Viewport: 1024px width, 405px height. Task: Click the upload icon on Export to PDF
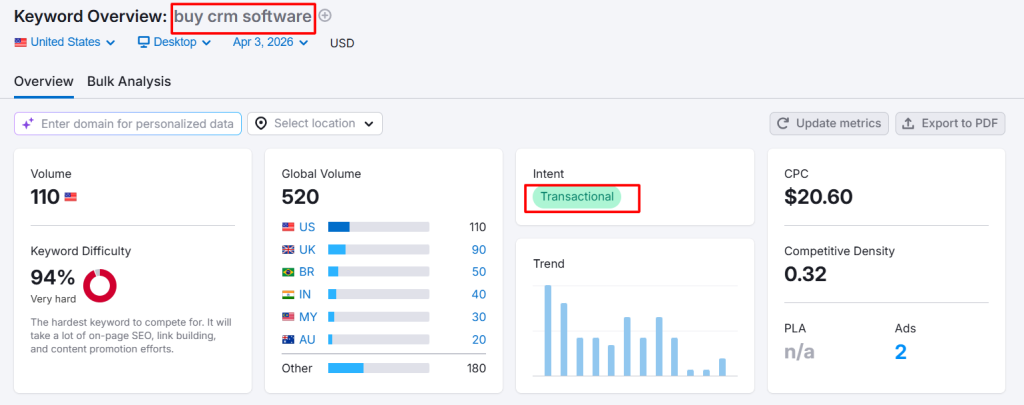pyautogui.click(x=908, y=123)
